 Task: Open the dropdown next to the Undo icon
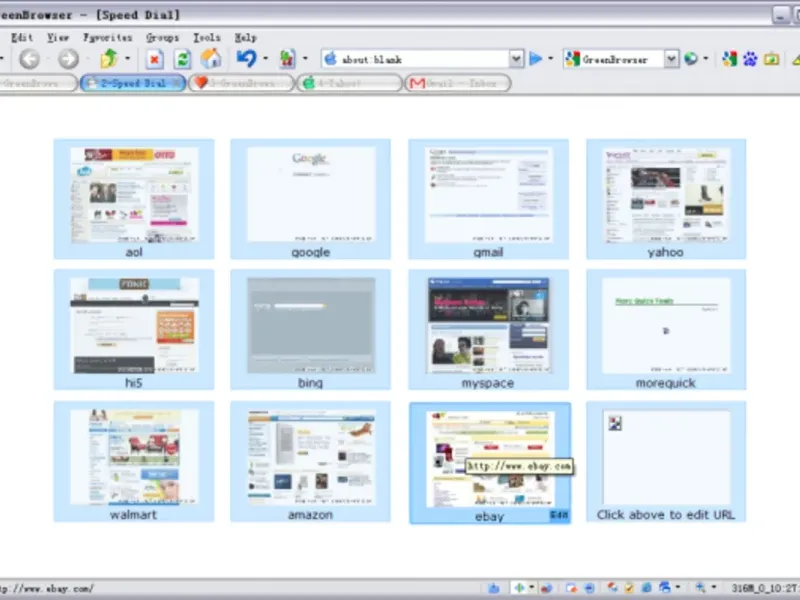coord(265,58)
